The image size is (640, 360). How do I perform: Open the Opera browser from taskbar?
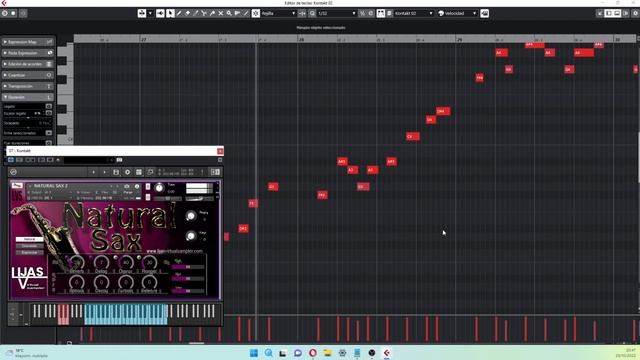(313, 353)
